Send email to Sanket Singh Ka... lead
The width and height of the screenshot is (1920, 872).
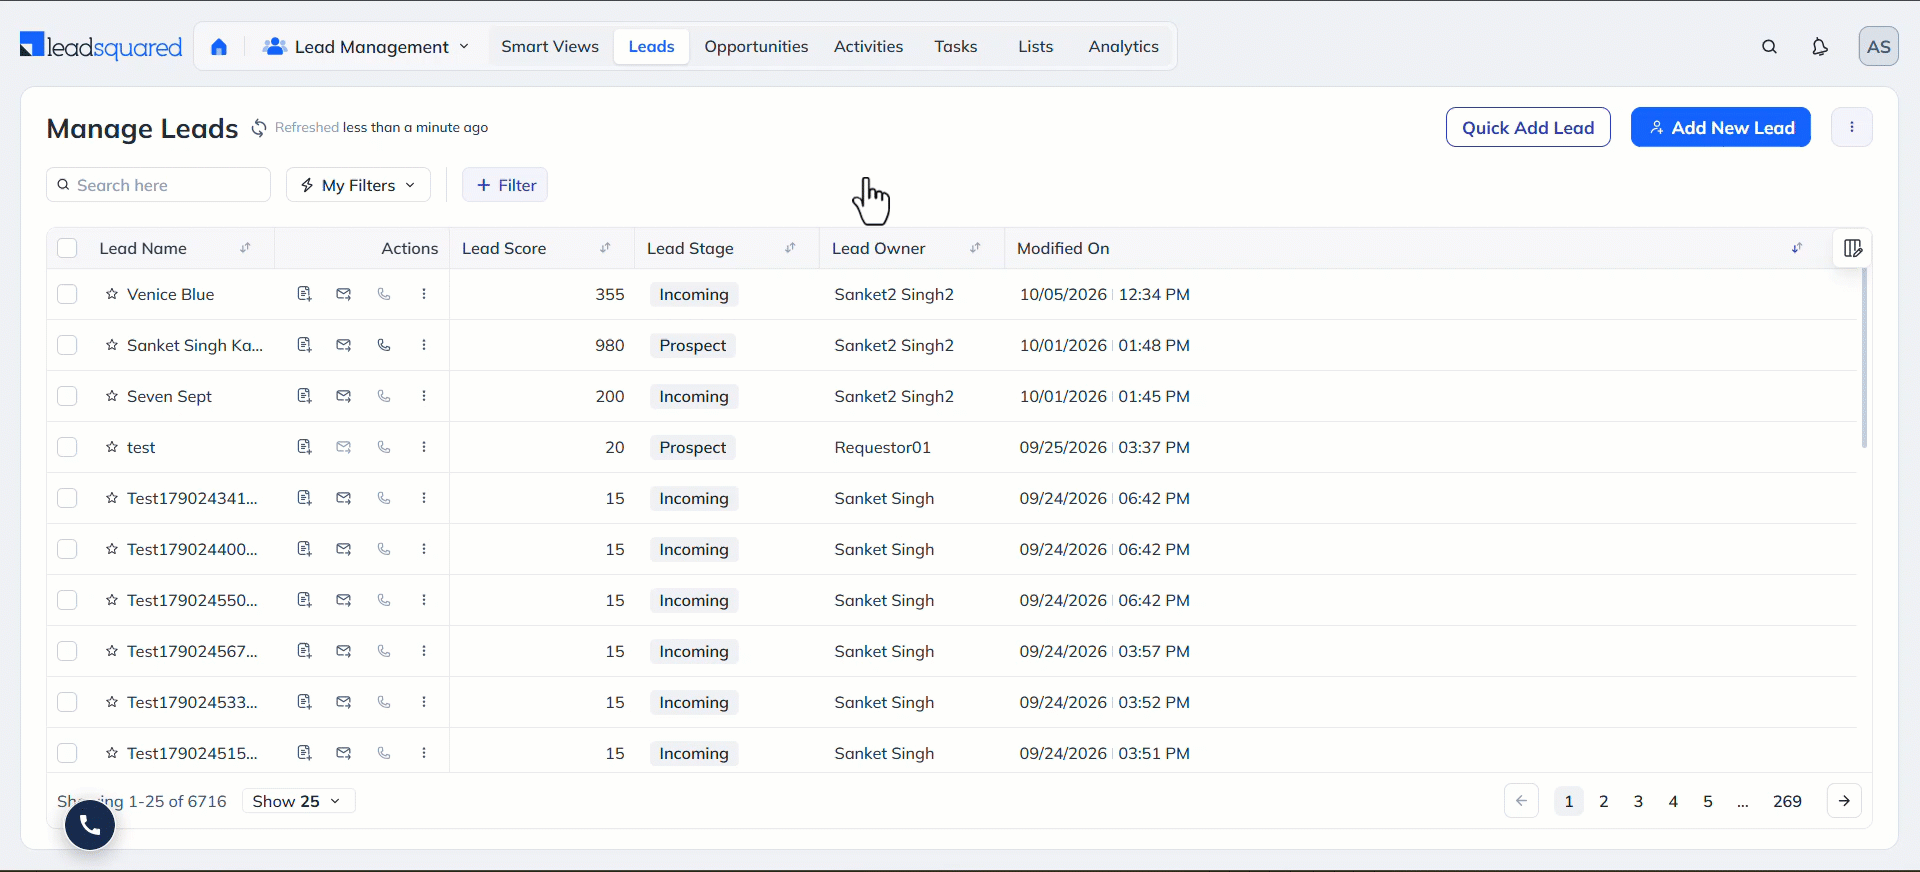(x=343, y=345)
